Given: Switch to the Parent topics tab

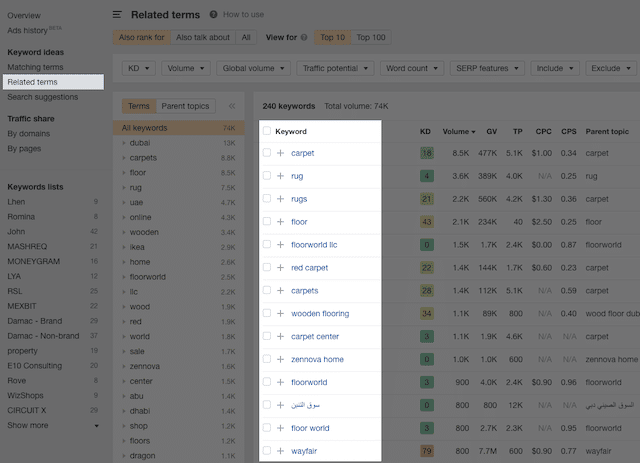Looking at the screenshot, I should (x=185, y=106).
